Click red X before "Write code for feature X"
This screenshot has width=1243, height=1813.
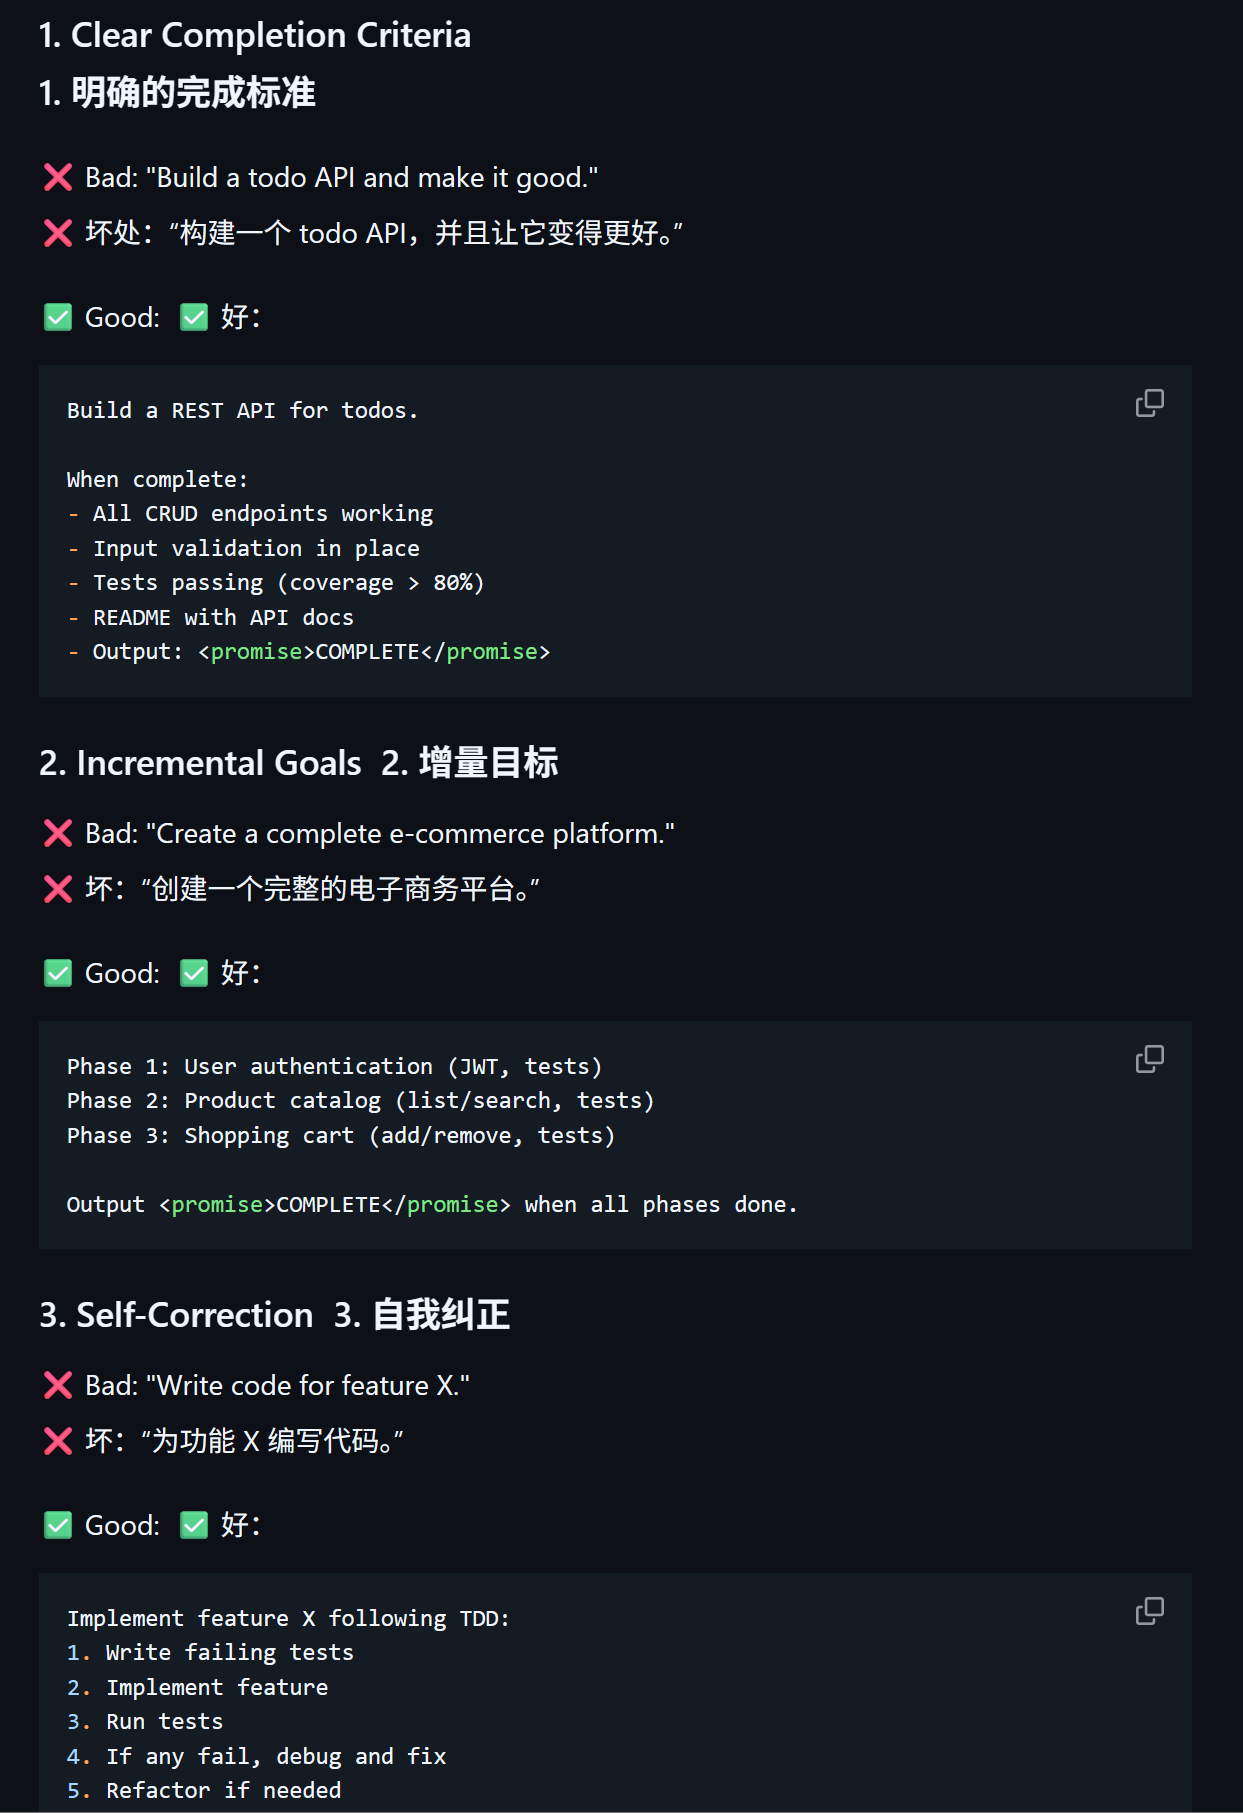click(x=58, y=1386)
